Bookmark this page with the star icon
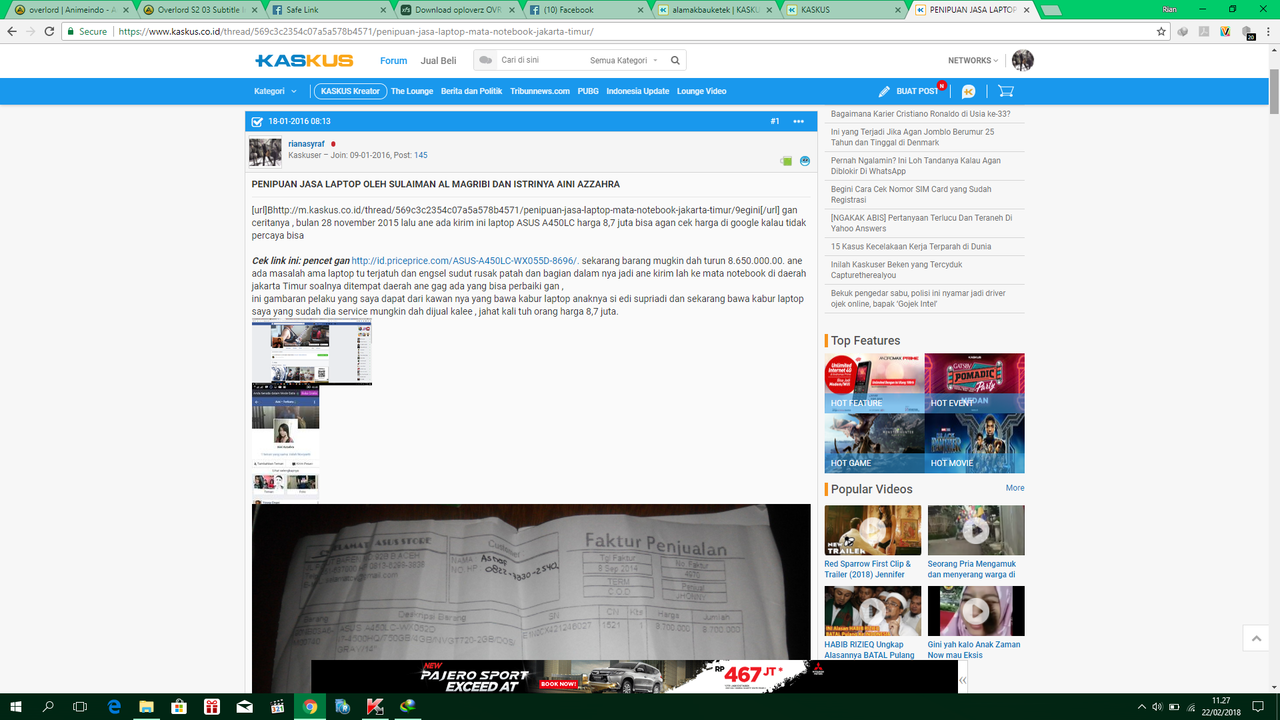This screenshot has width=1280, height=720. coord(1161,31)
